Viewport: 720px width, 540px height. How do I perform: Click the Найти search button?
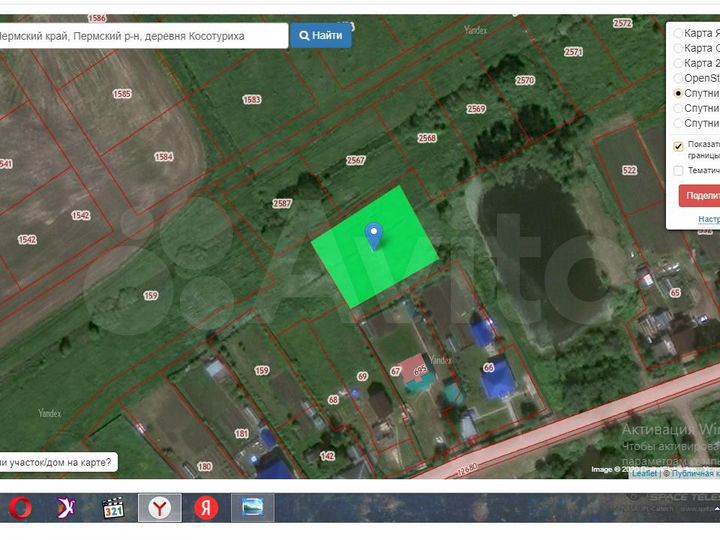[321, 35]
